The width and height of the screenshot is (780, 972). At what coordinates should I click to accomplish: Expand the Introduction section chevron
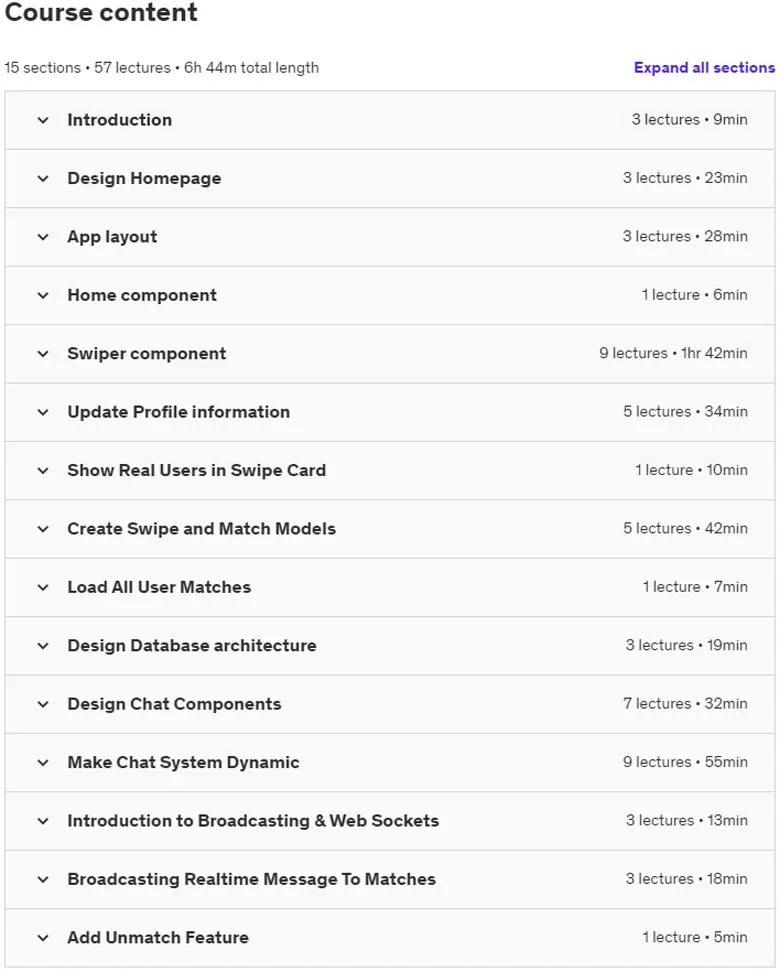43,120
